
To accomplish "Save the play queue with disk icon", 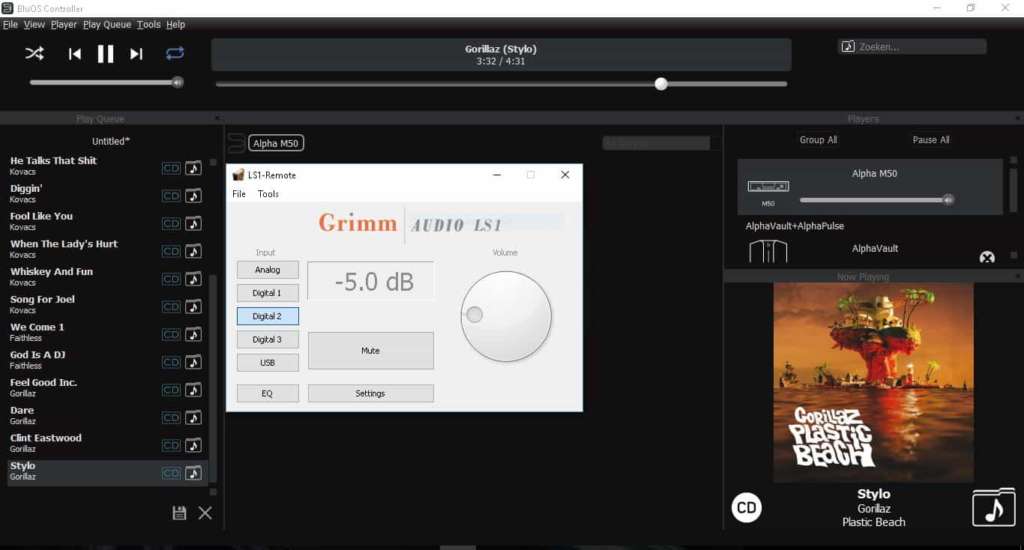I will (179, 513).
